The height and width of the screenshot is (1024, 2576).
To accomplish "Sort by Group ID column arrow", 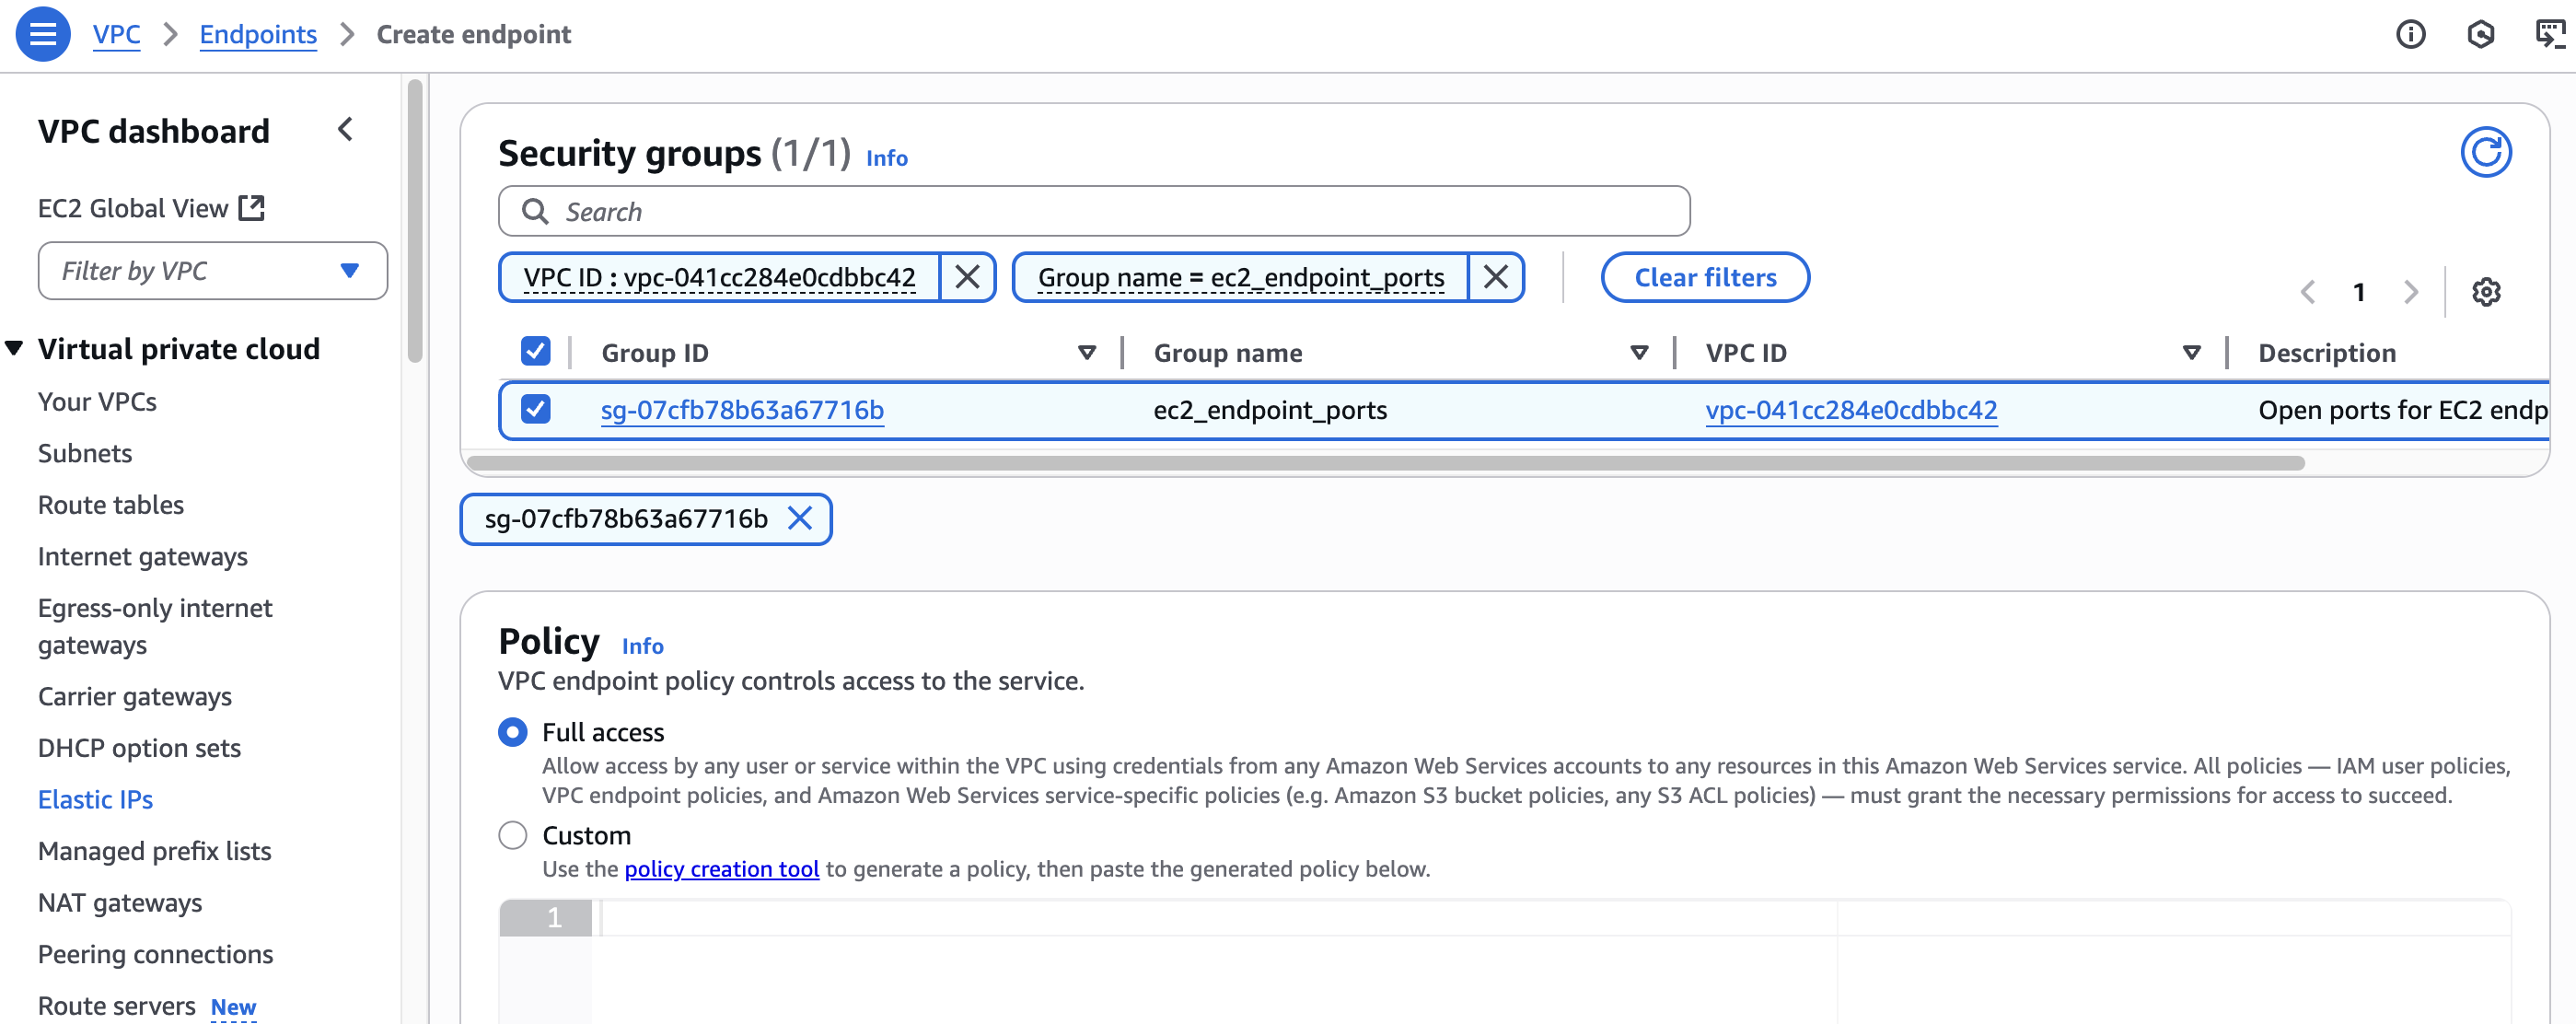I will click(x=1086, y=353).
